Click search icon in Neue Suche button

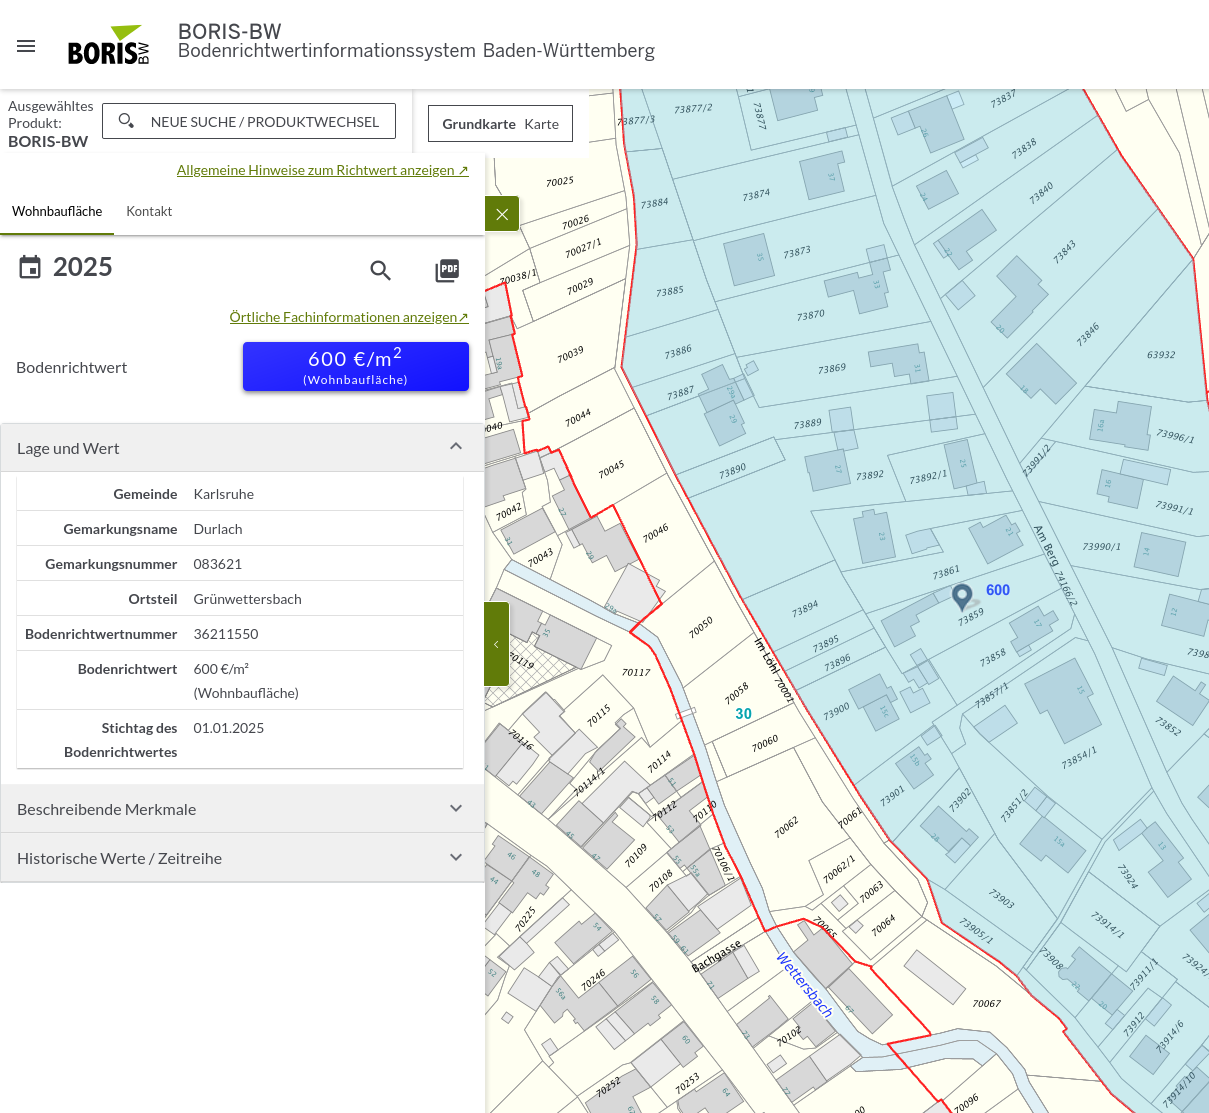[126, 121]
